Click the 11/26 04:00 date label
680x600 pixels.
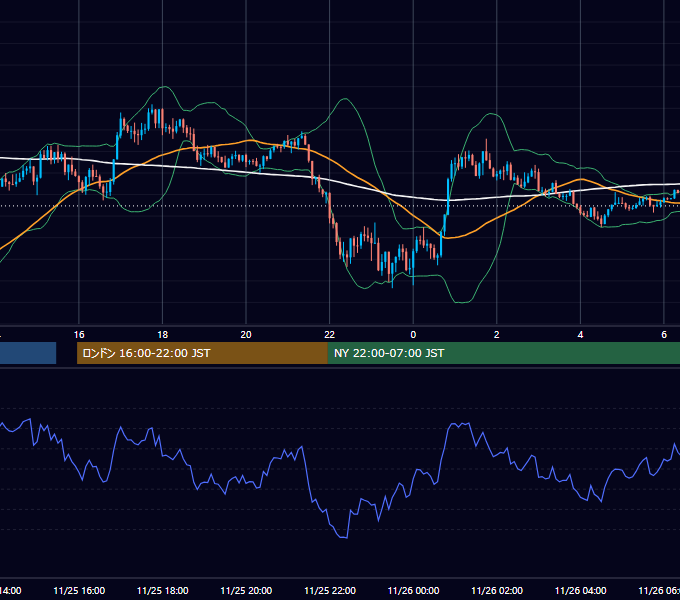[x=580, y=590]
